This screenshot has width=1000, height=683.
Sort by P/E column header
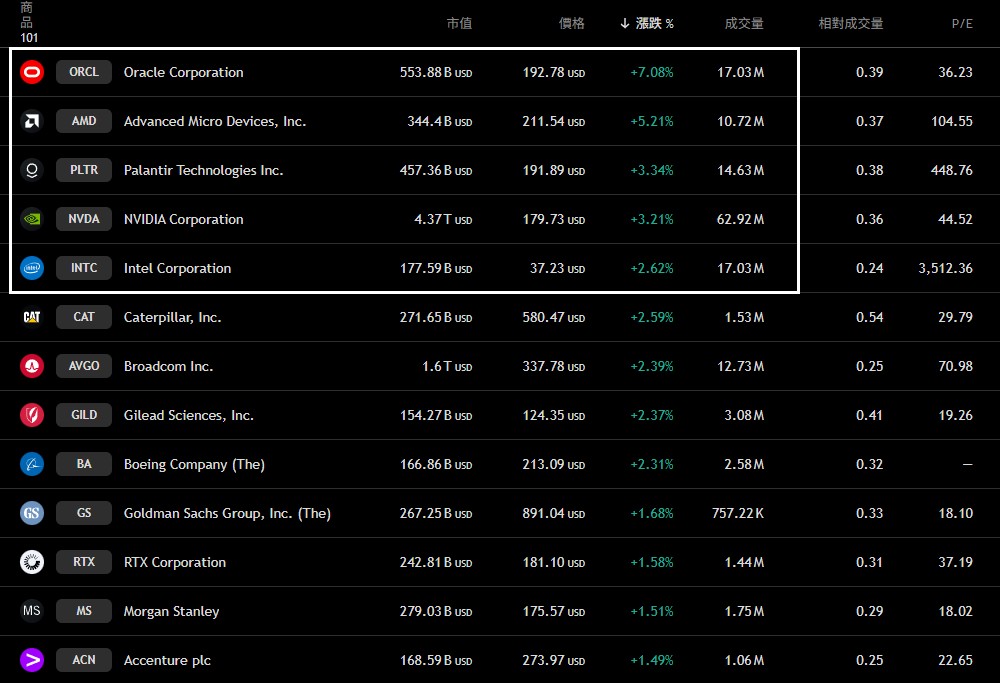[x=961, y=23]
